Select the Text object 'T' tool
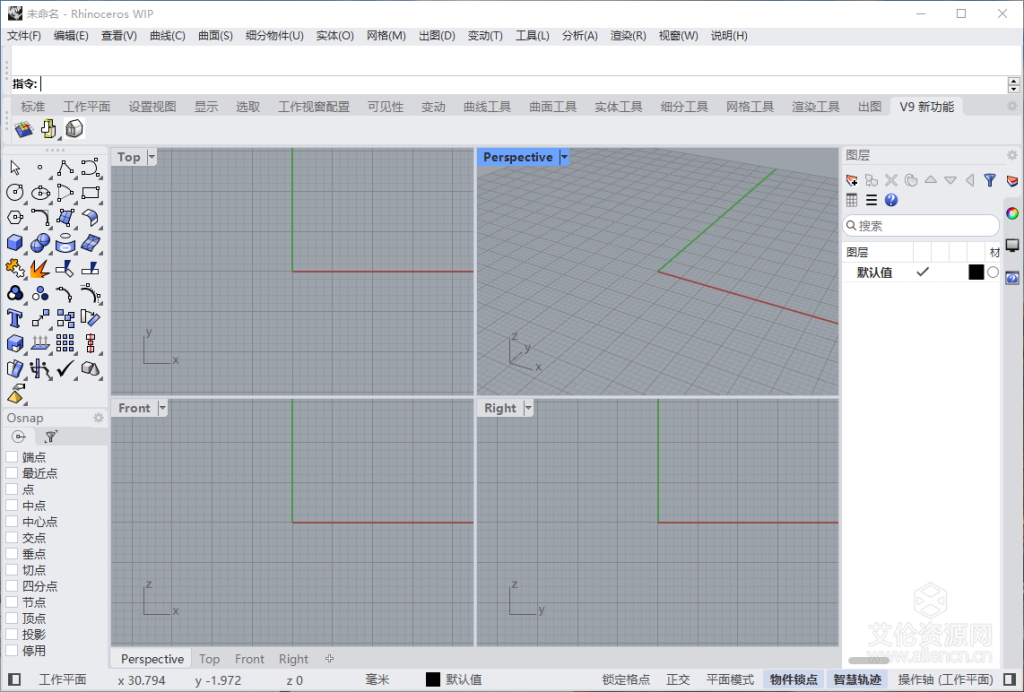 [x=15, y=318]
